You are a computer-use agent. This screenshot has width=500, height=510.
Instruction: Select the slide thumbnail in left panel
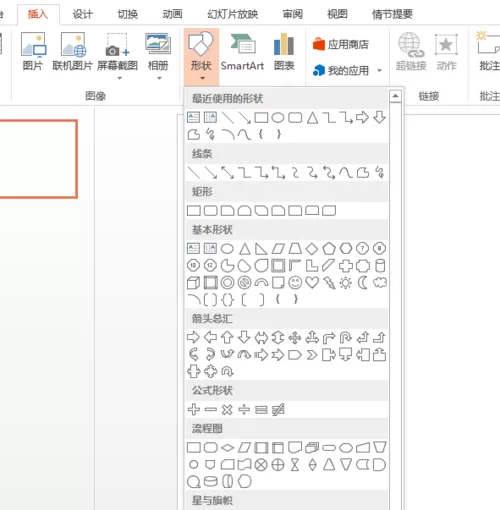[x=38, y=159]
